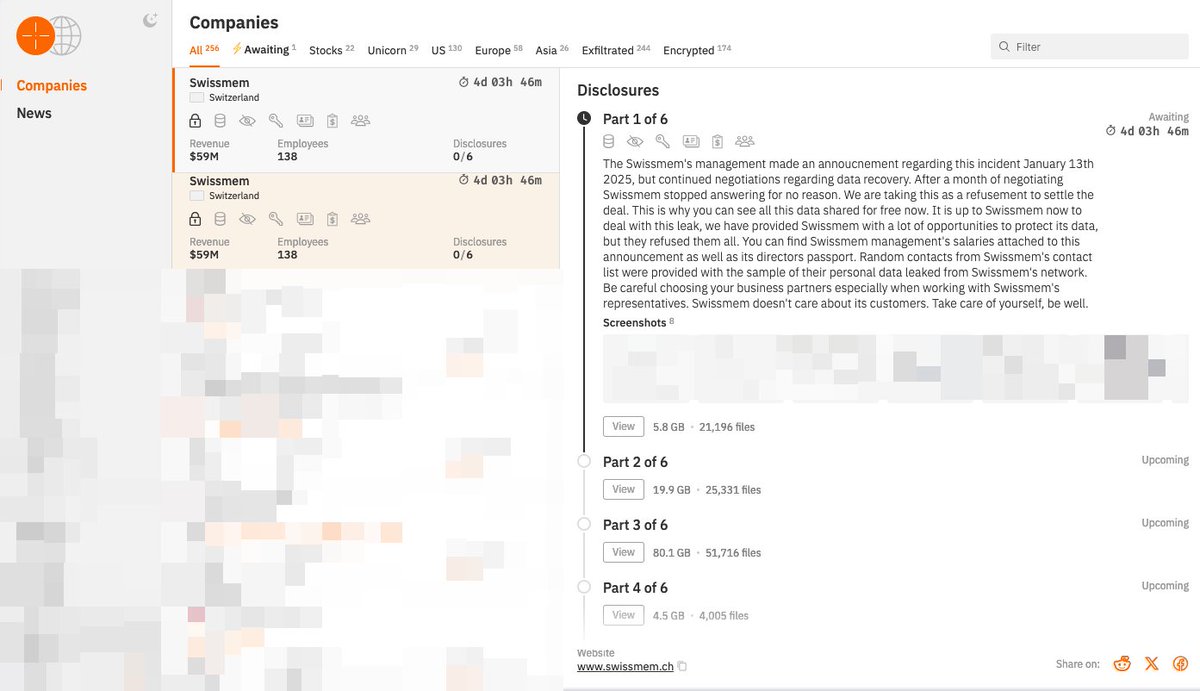Switch to the Stocks tab
The height and width of the screenshot is (691, 1200).
click(332, 50)
